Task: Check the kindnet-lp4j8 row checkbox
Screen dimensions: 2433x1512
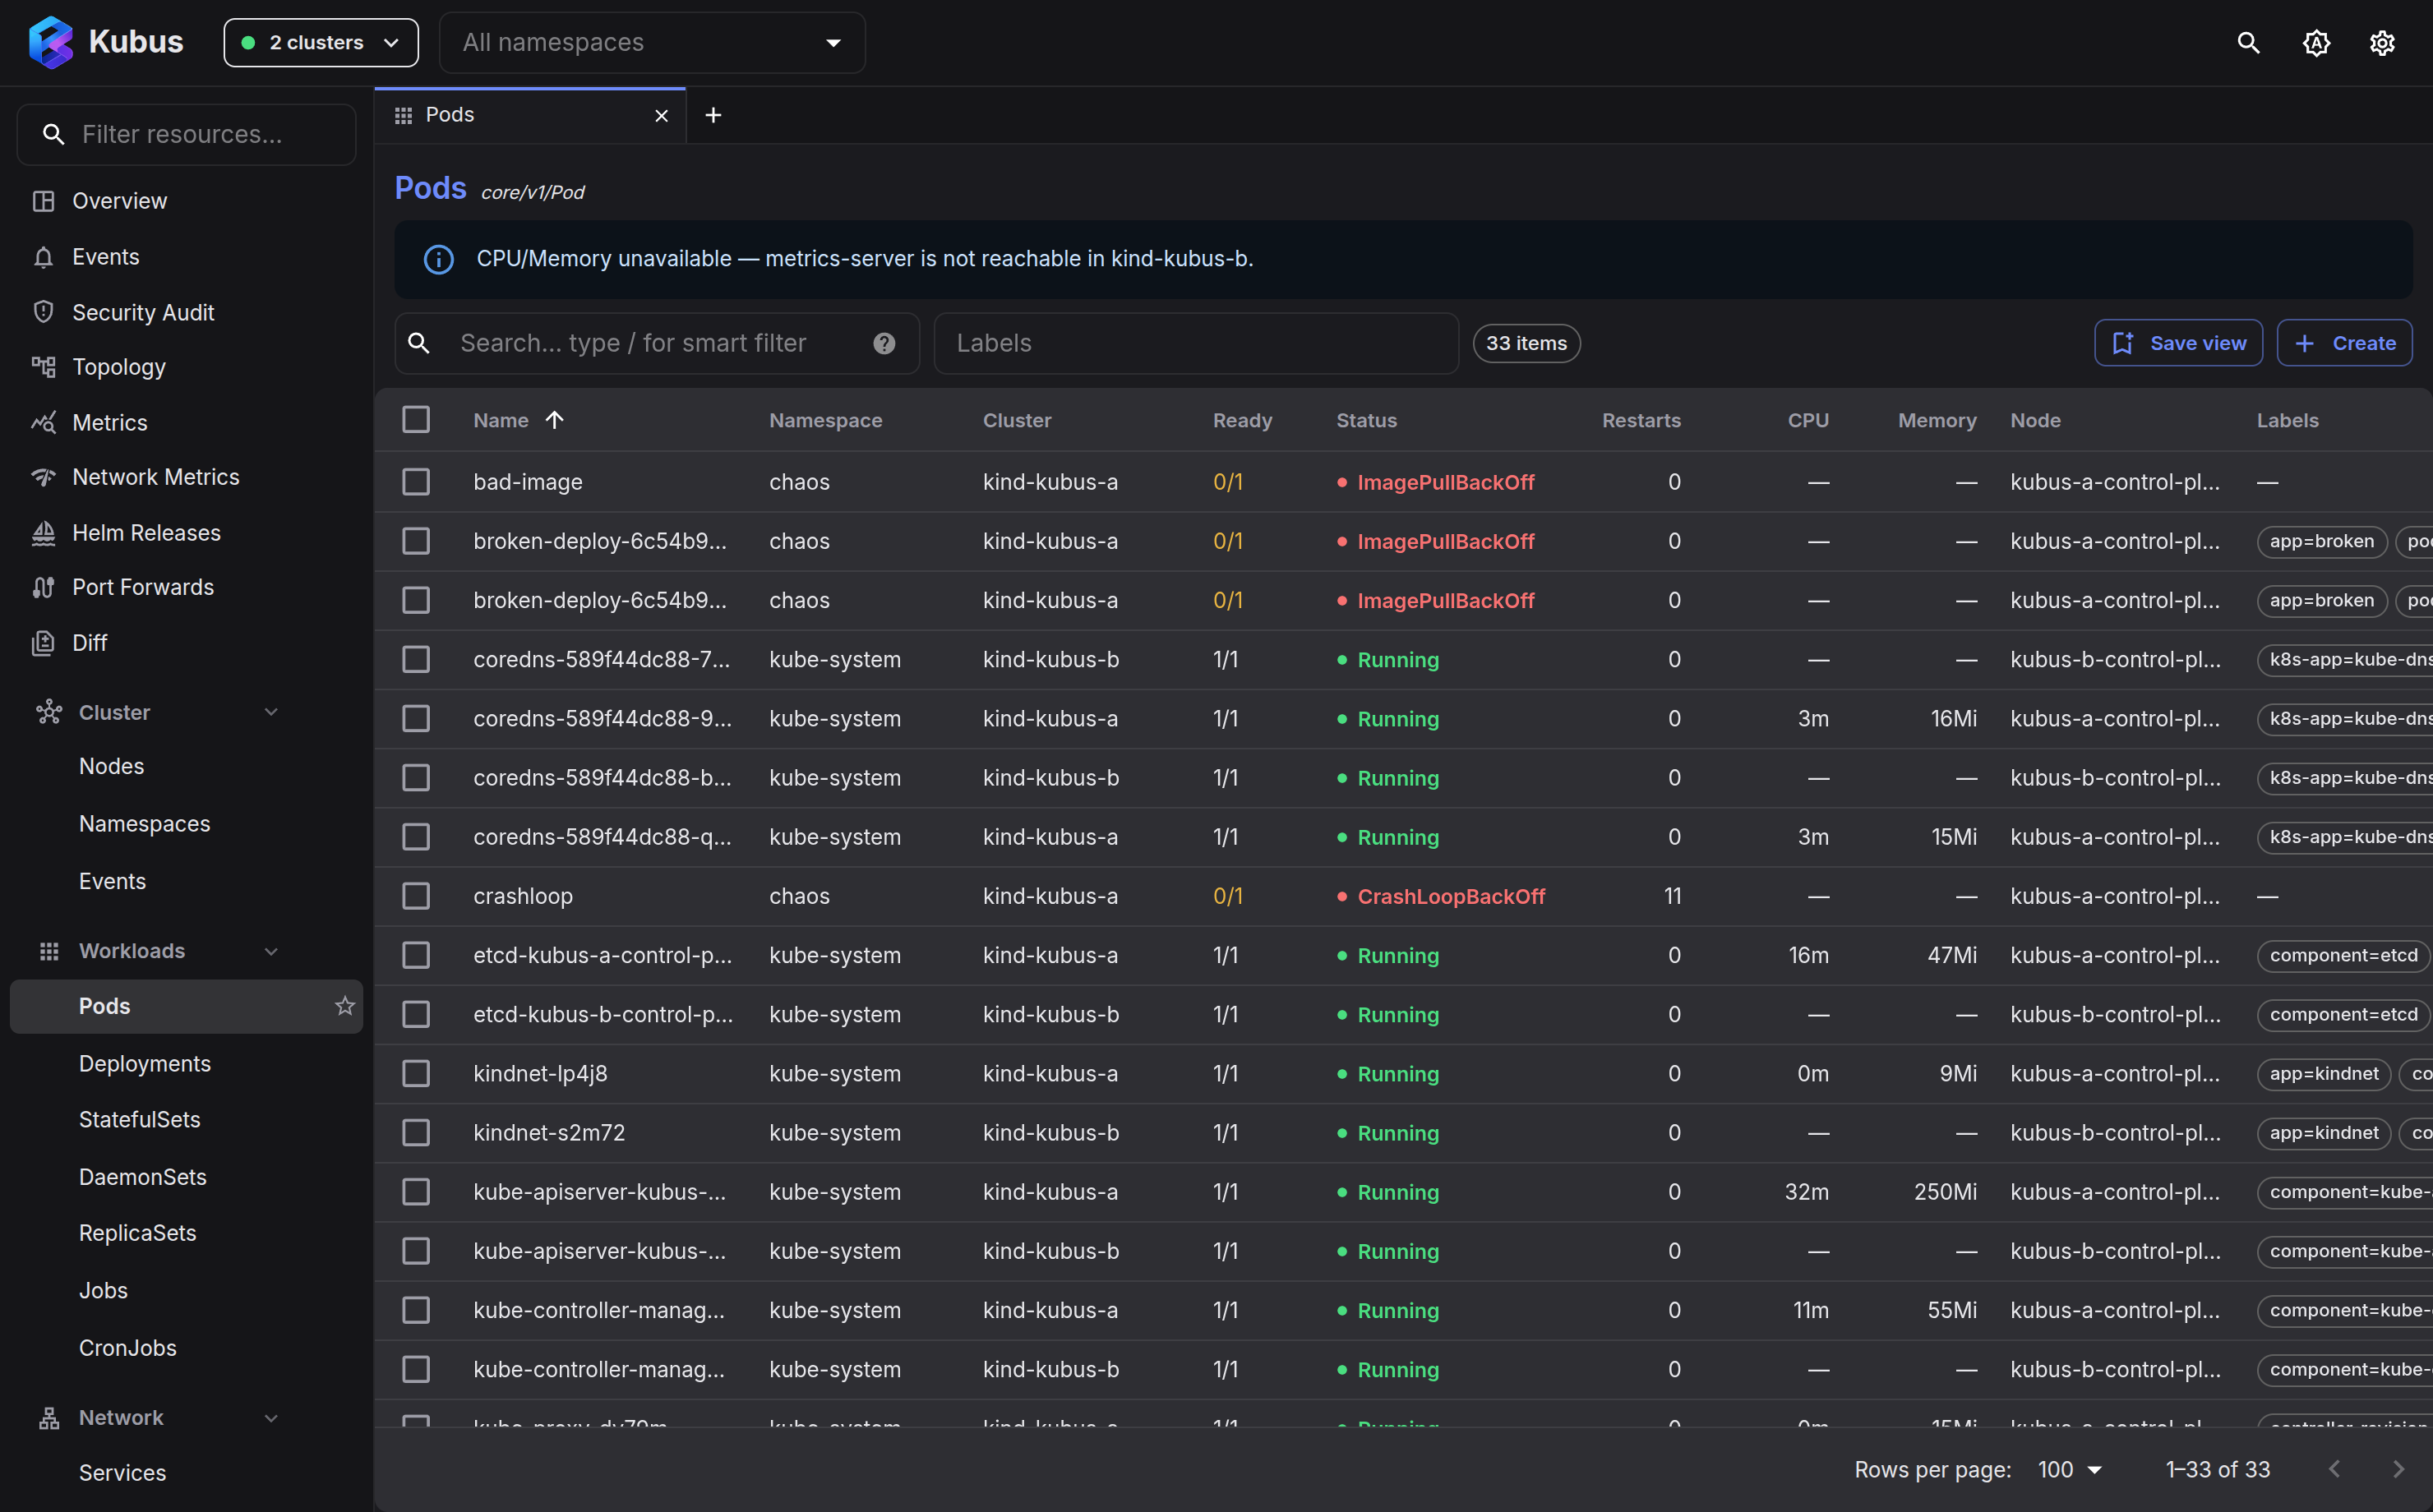Action: [x=416, y=1073]
